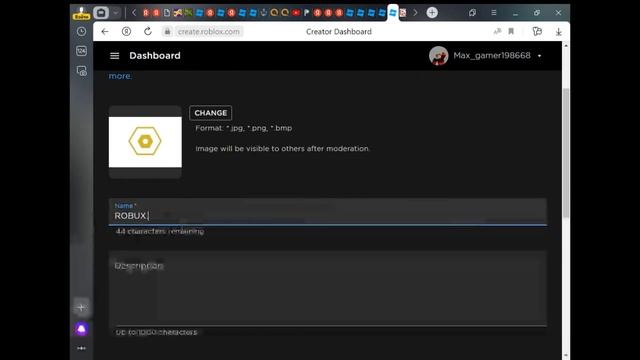The width and height of the screenshot is (640, 360).
Task: Focus the Name field containing ROBUX
Action: point(327,212)
